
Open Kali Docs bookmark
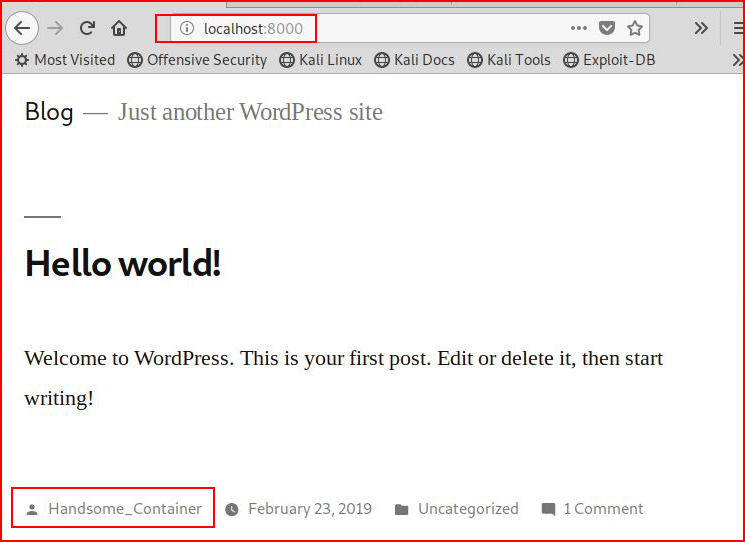(414, 60)
